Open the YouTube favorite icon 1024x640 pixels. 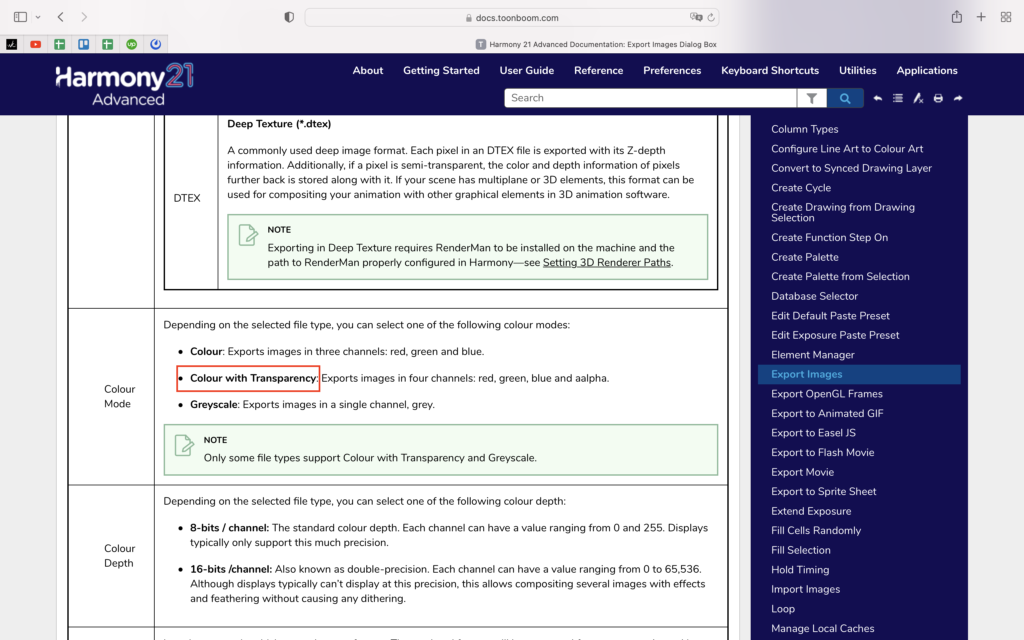(35, 44)
